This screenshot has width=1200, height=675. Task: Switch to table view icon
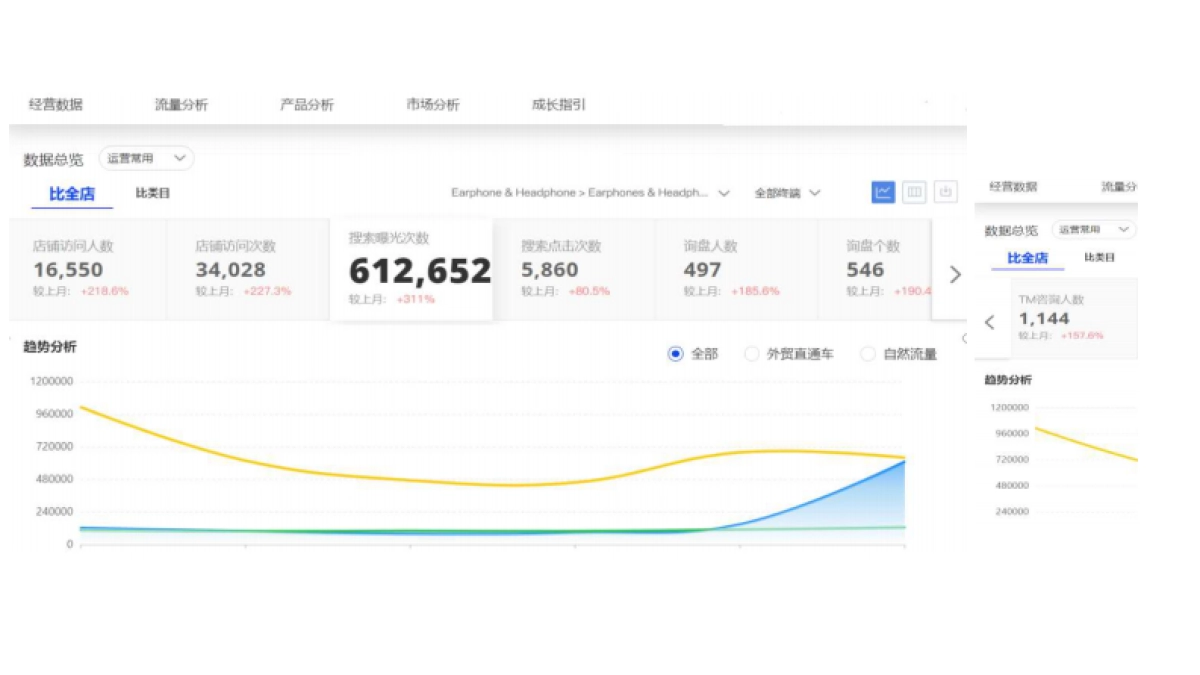pyautogui.click(x=914, y=192)
